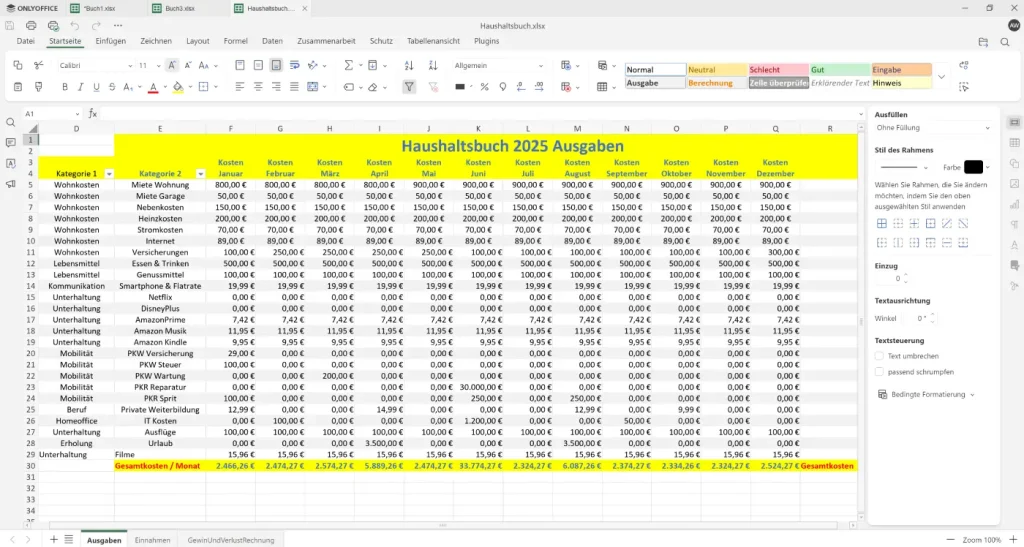The width and height of the screenshot is (1024, 547).
Task: Click the Strikethrough icon
Action: click(112, 87)
